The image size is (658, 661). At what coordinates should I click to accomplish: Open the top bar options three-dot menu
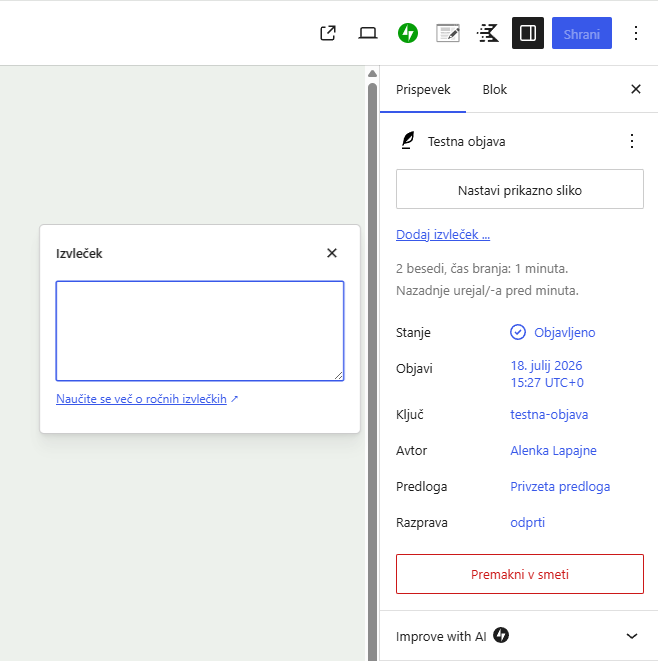[636, 33]
